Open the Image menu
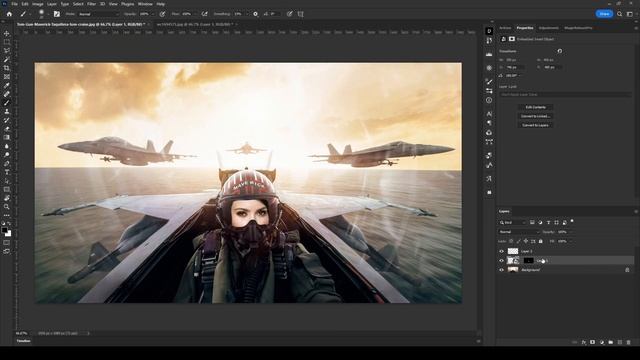This screenshot has width=640, height=360. (x=38, y=4)
